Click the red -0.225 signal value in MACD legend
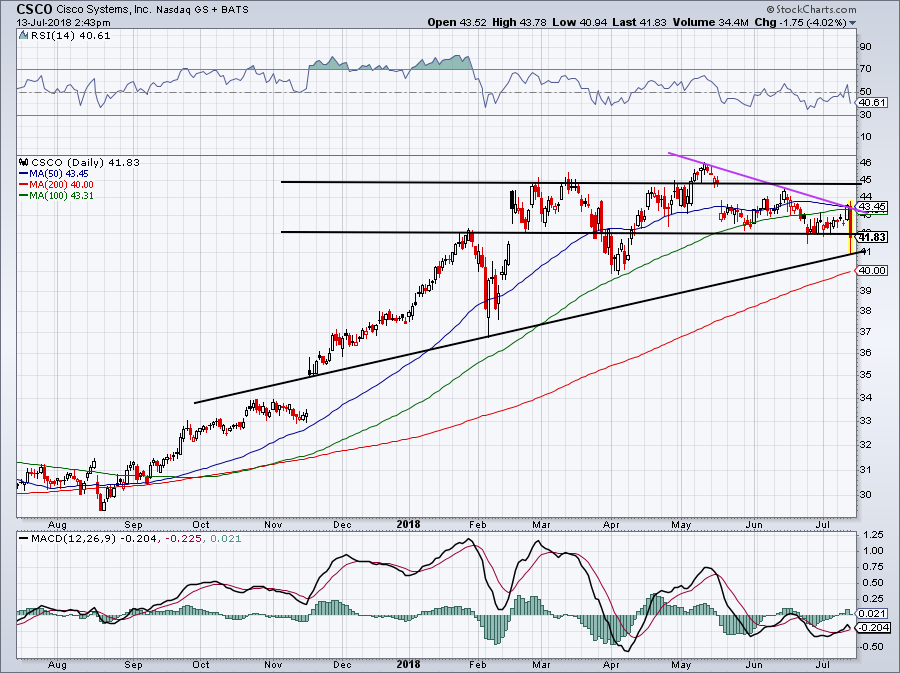Screen dimensions: 900x673 tap(183, 539)
